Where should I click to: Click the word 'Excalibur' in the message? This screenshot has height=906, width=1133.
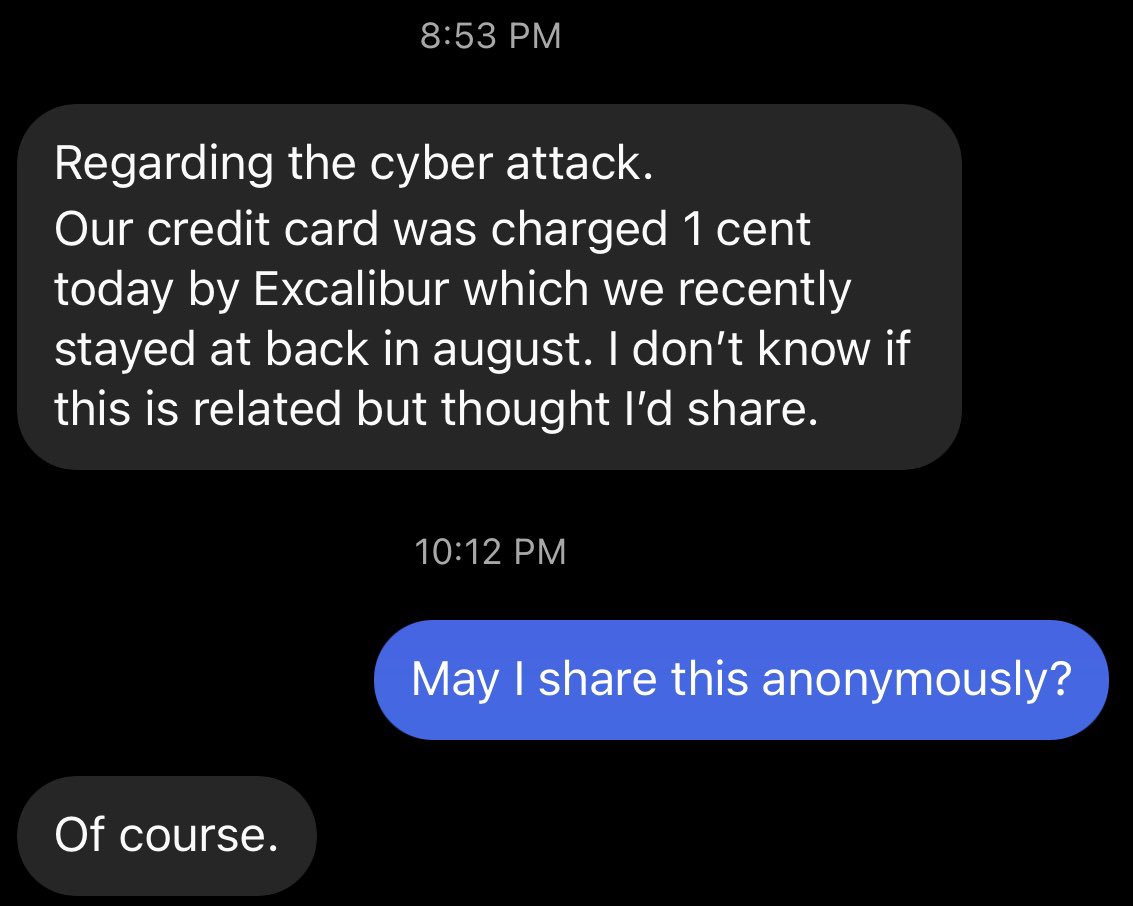click(351, 289)
